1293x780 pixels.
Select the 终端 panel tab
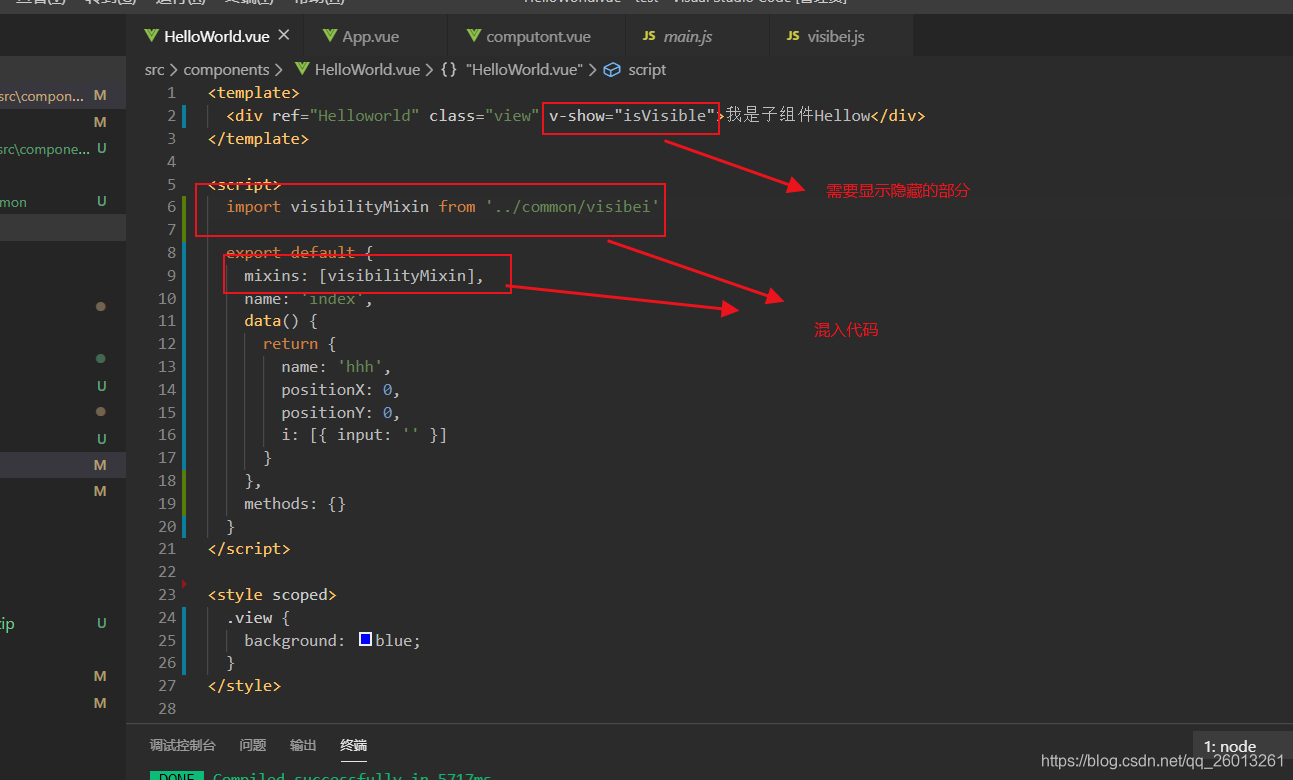coord(353,746)
